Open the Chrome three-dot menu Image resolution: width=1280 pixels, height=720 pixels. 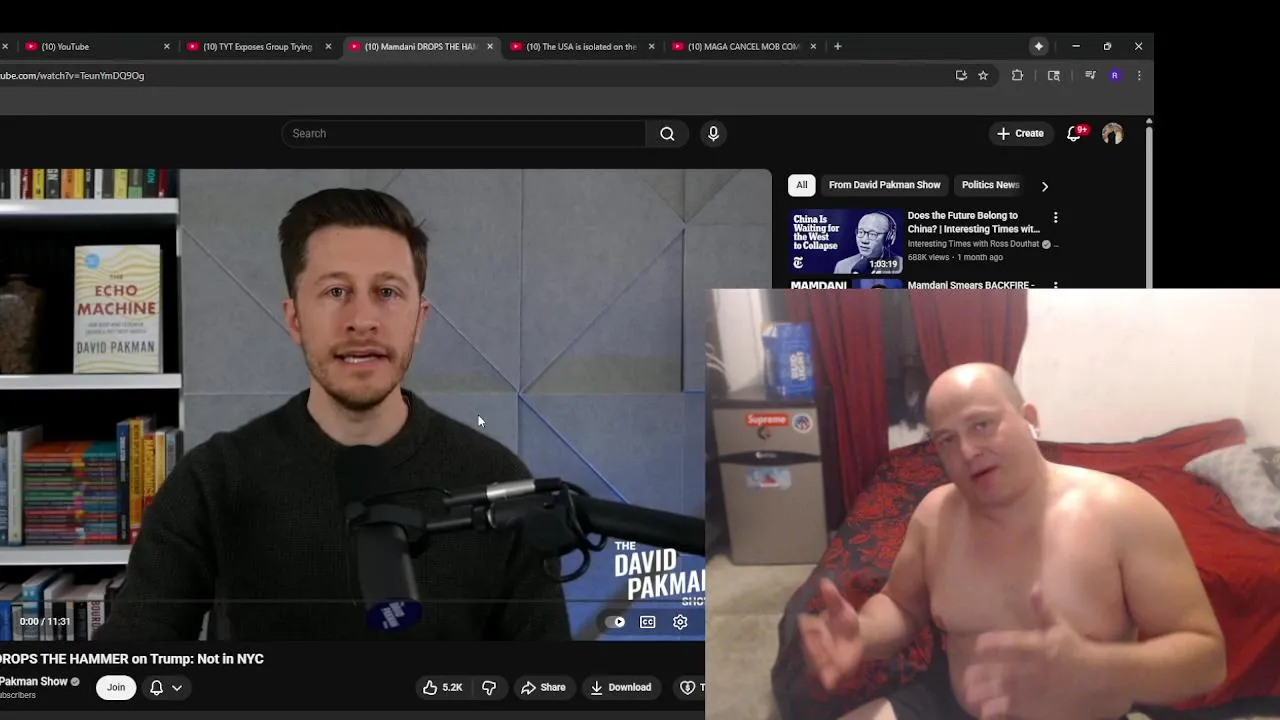1139,75
